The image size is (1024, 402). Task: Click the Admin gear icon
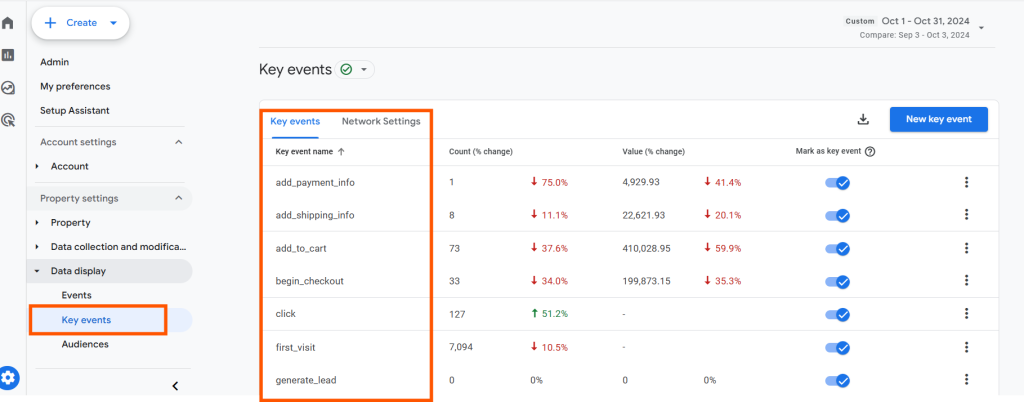coord(9,377)
